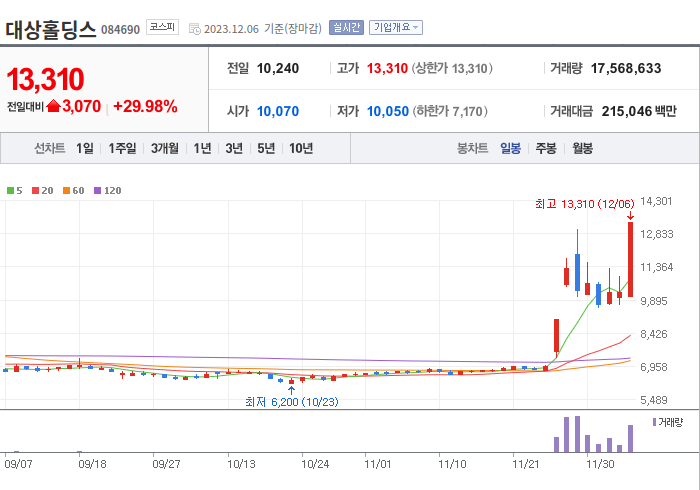The image size is (700, 490).
Task: Click the 전일 value 10,240
Action: (x=278, y=68)
